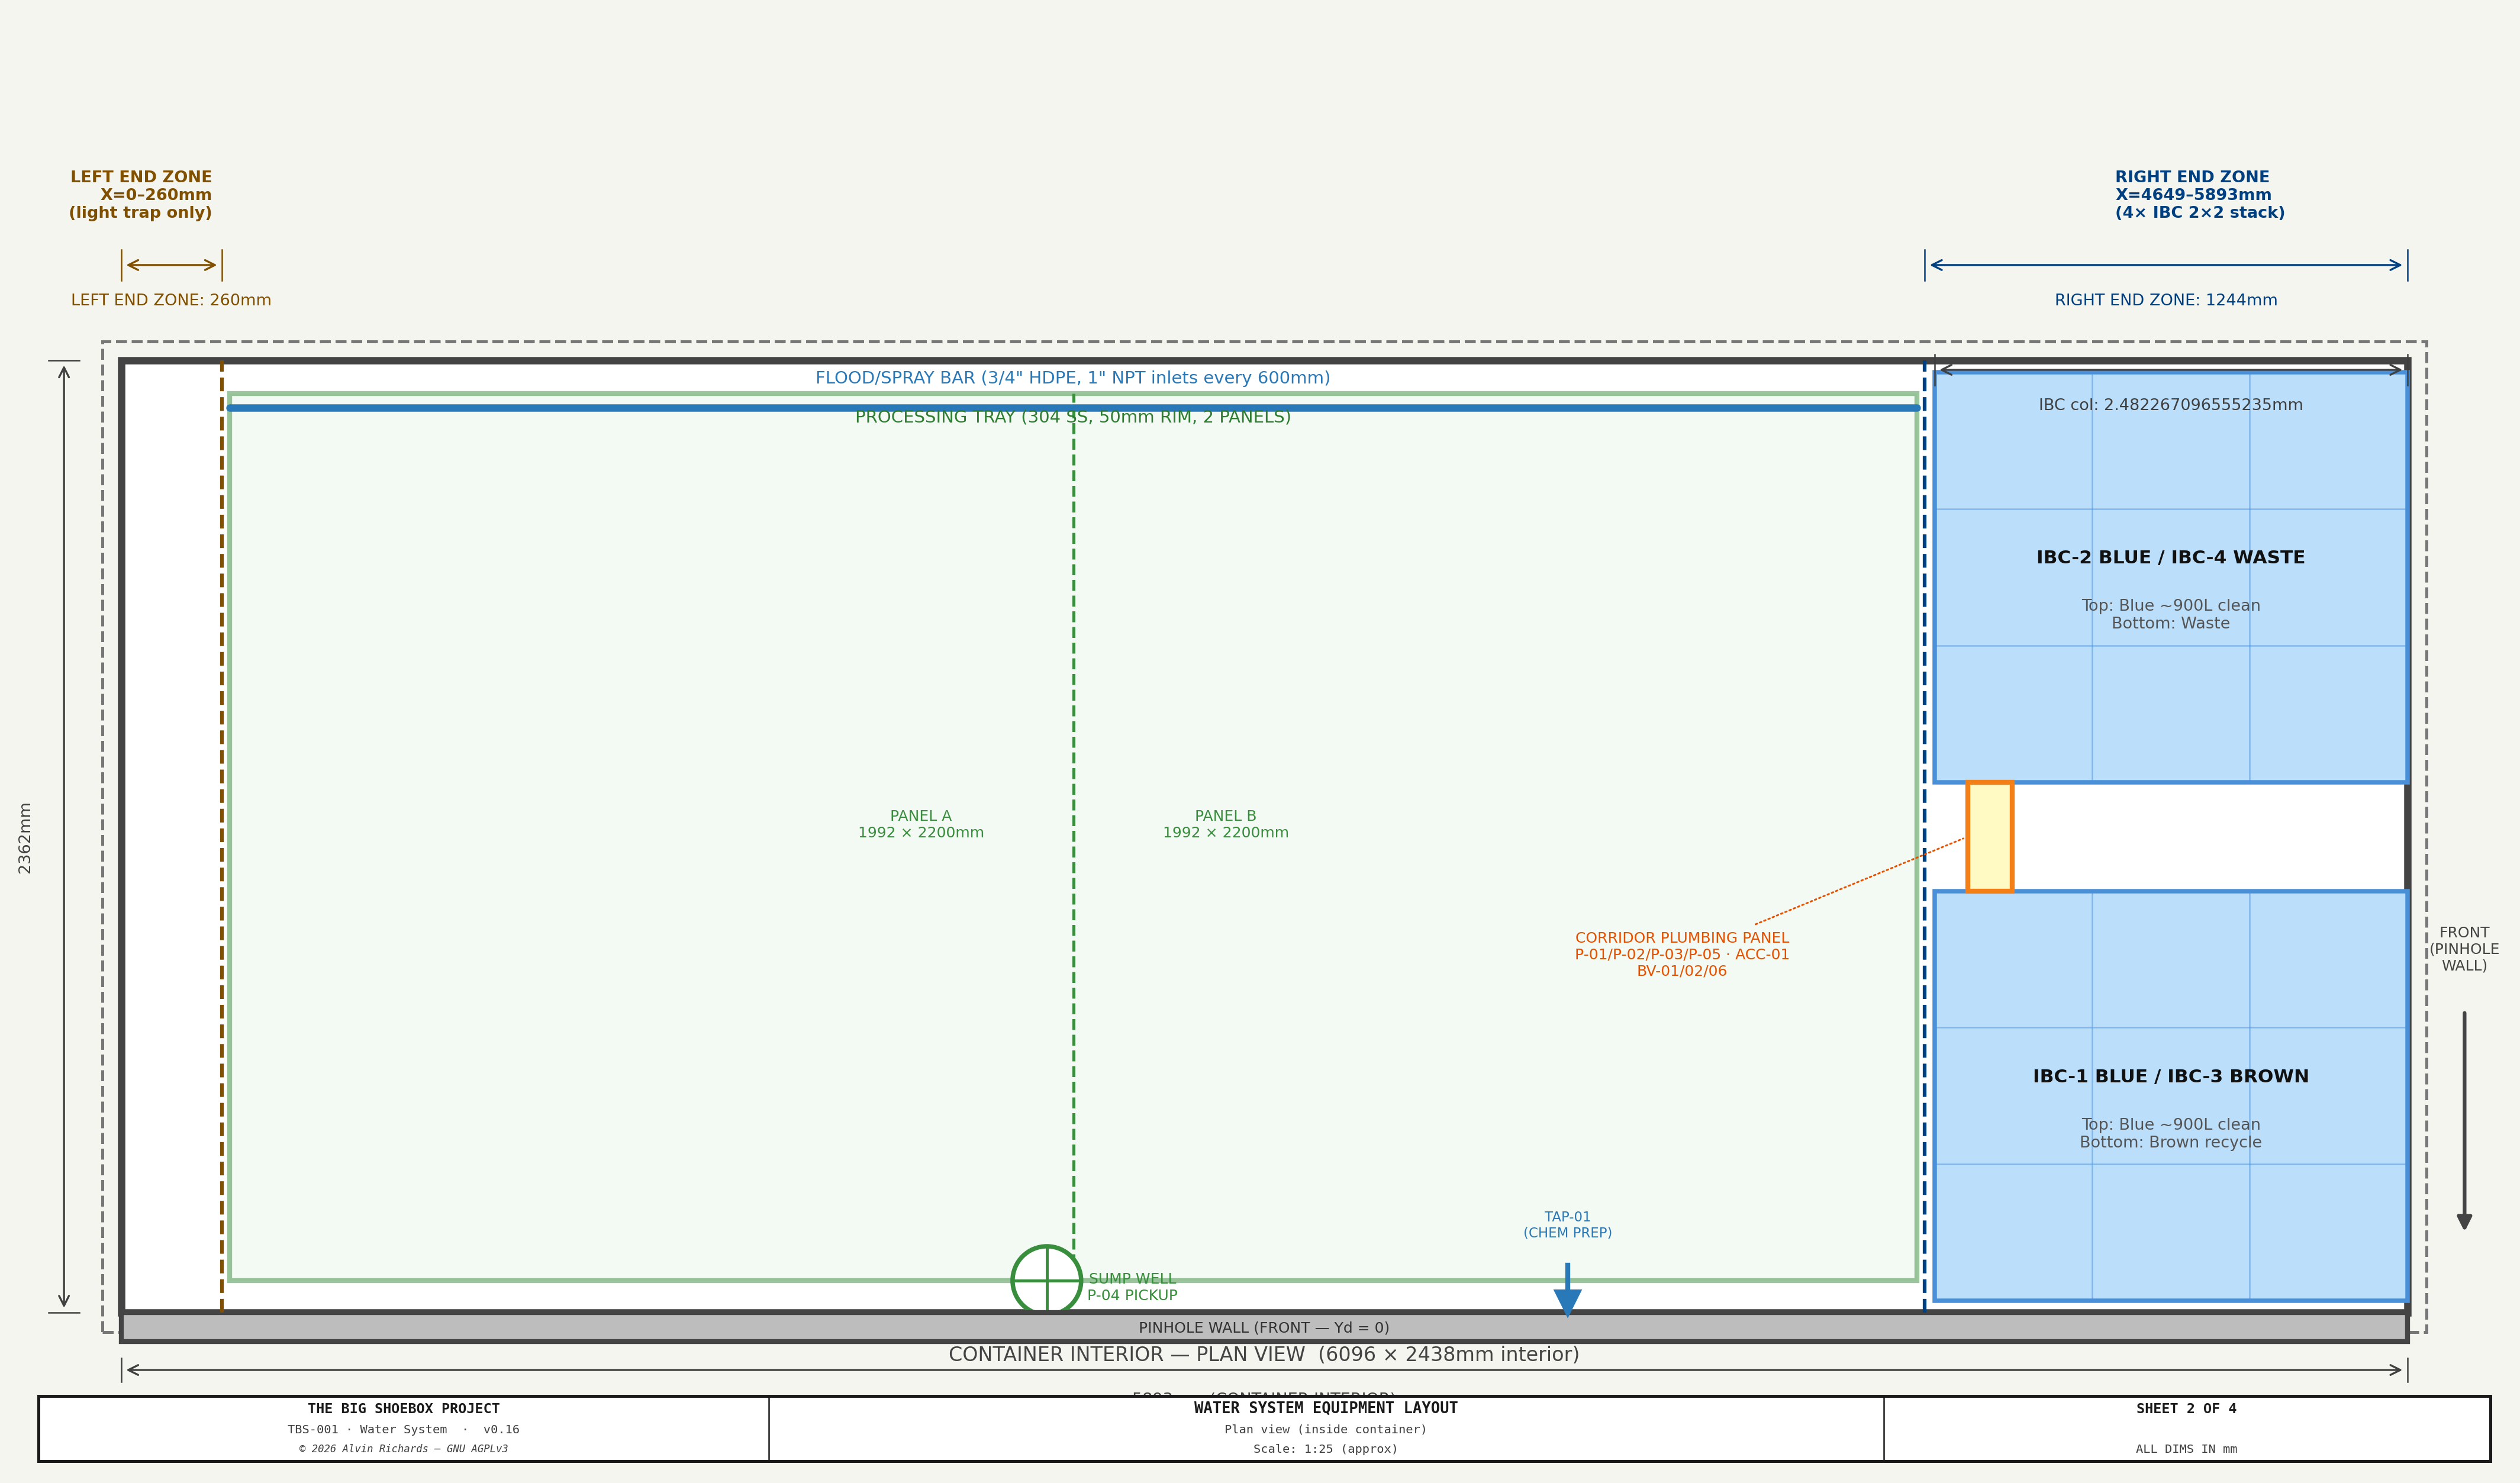Click the TAP-01 (CHEM PREP) label

1567,1225
